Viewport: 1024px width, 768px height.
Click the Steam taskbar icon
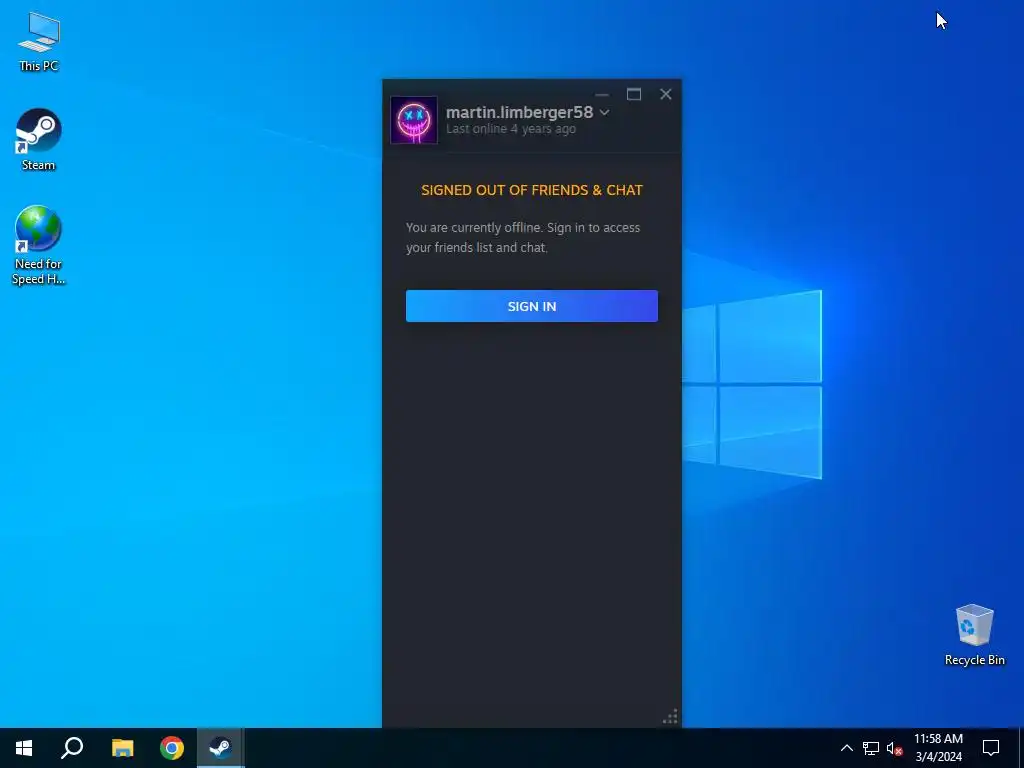221,748
